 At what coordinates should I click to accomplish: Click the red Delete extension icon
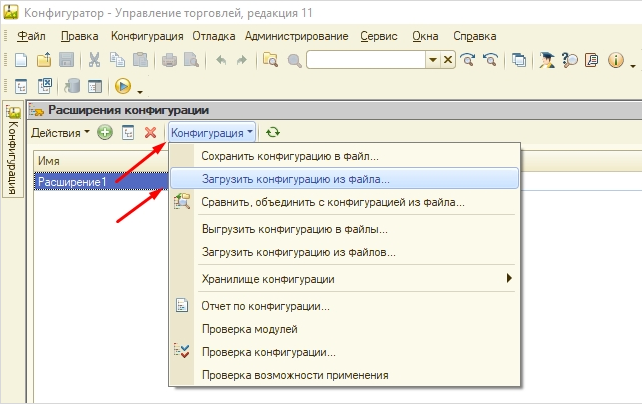tap(150, 132)
